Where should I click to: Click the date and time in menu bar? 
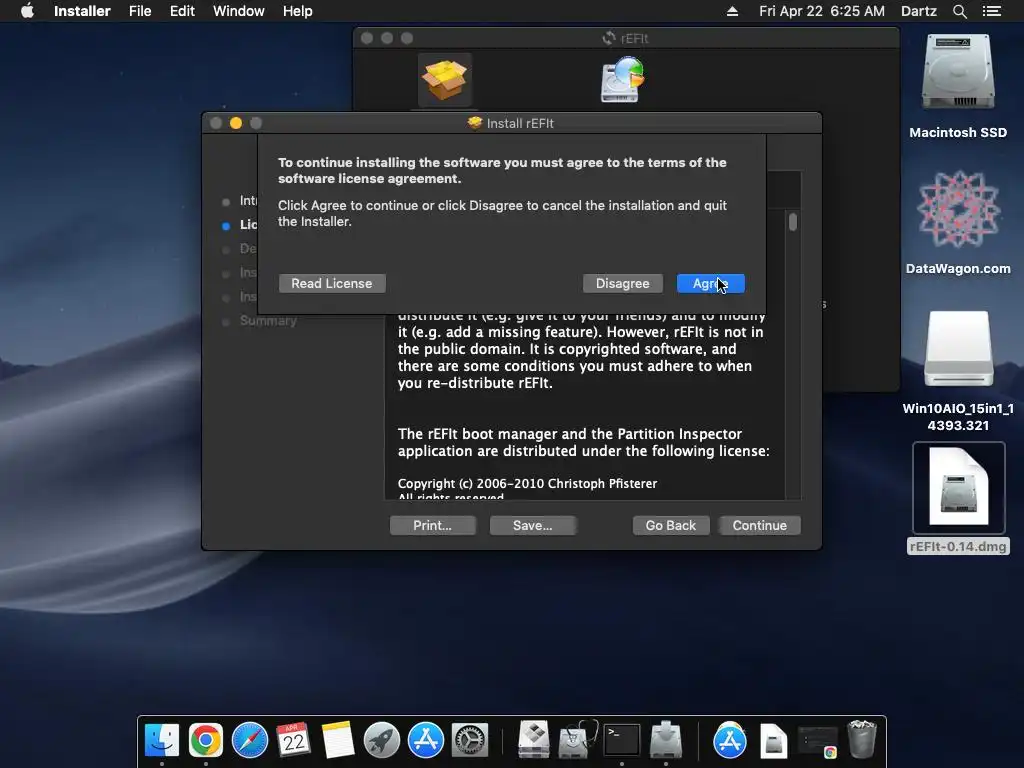(x=822, y=11)
